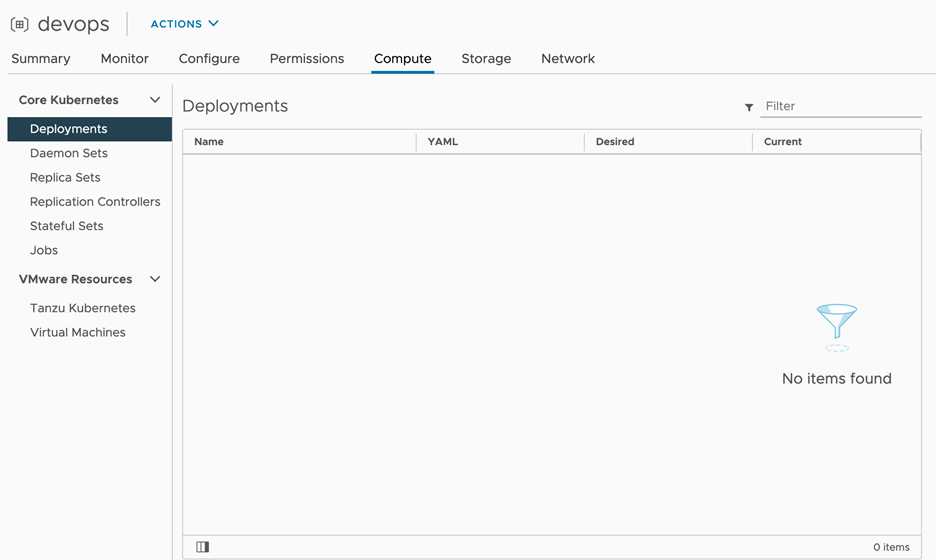
Task: Open the Configure tab
Action: coord(209,59)
